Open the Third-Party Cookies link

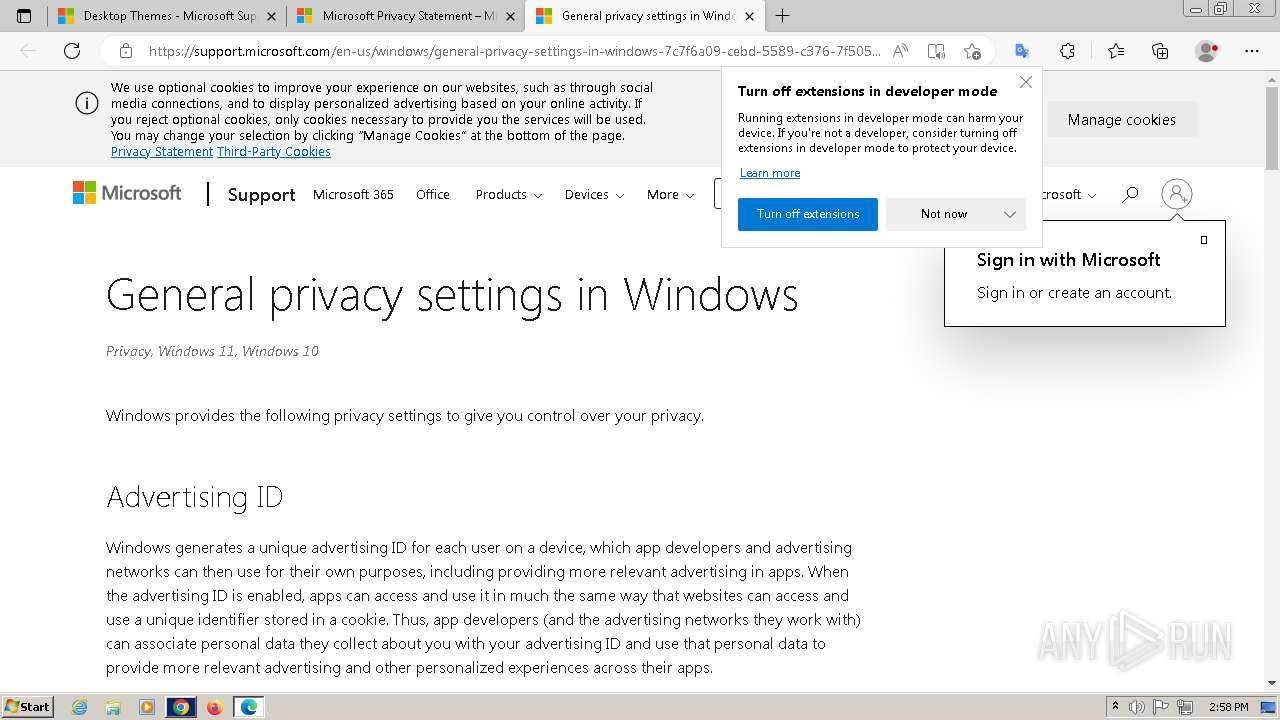(274, 152)
